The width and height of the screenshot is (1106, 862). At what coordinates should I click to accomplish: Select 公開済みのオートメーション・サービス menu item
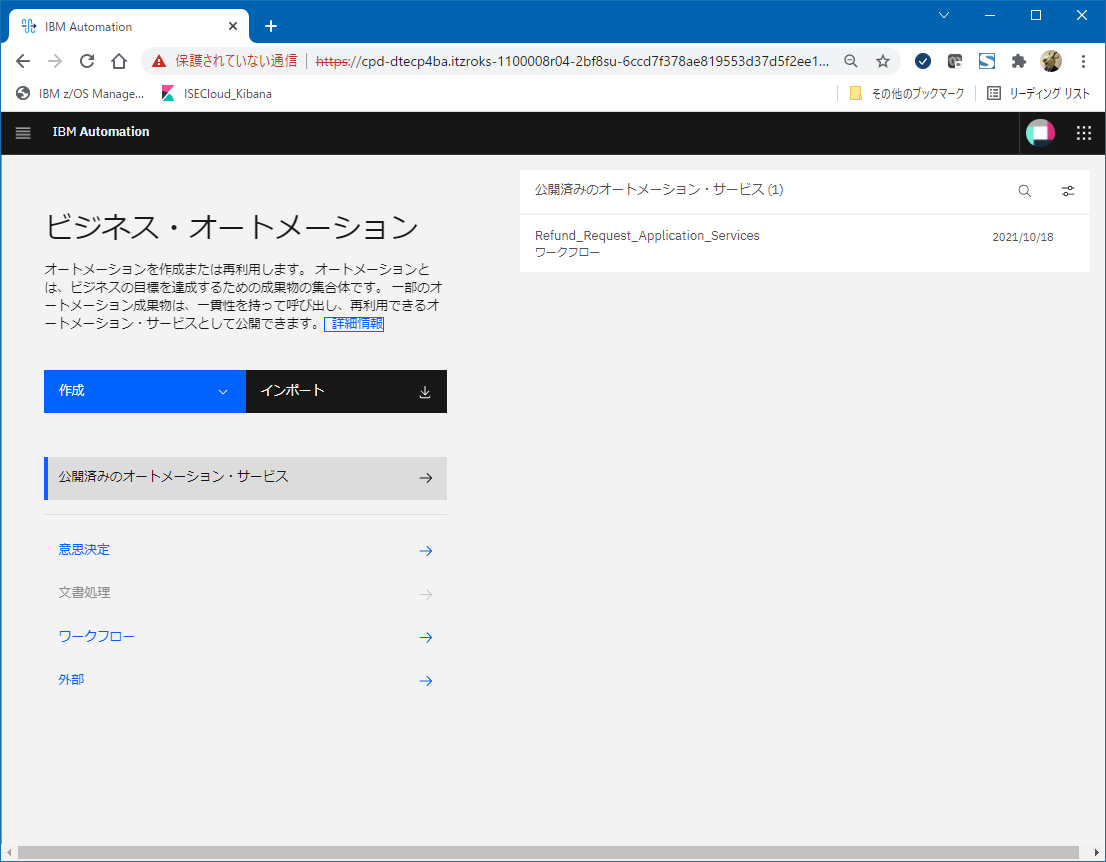245,478
